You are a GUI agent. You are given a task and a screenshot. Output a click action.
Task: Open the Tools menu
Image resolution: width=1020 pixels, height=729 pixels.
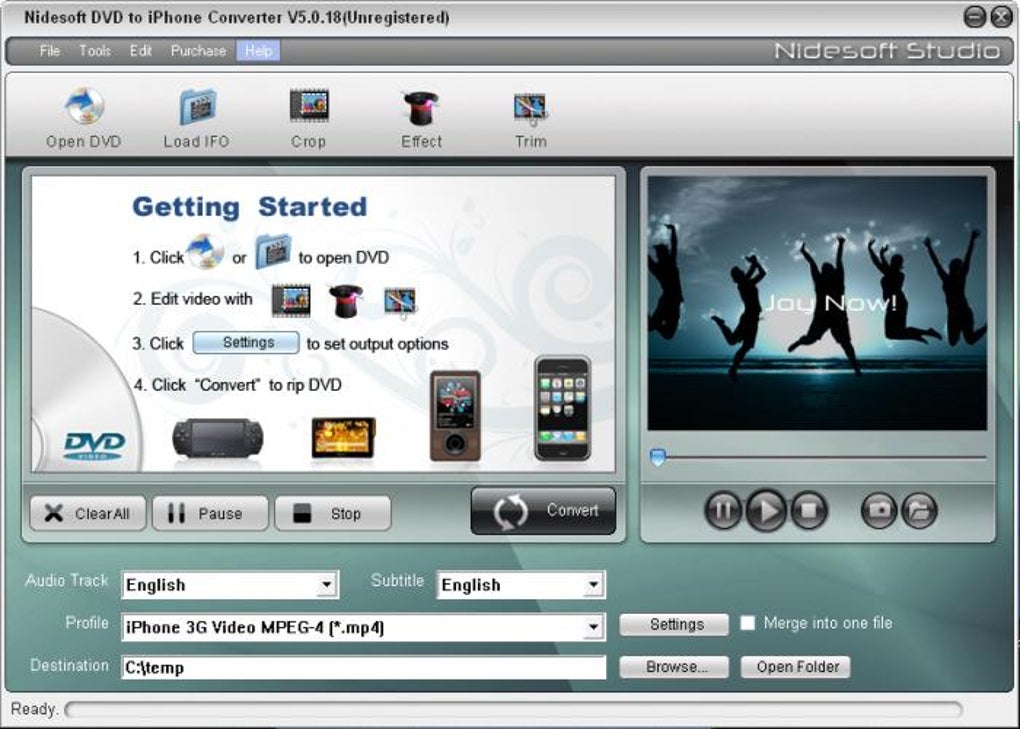coord(95,51)
